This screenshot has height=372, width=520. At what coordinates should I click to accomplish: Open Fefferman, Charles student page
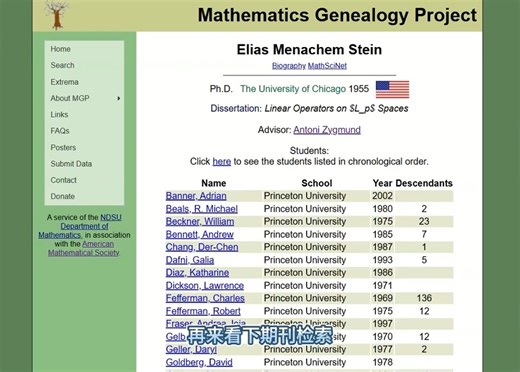click(x=205, y=298)
